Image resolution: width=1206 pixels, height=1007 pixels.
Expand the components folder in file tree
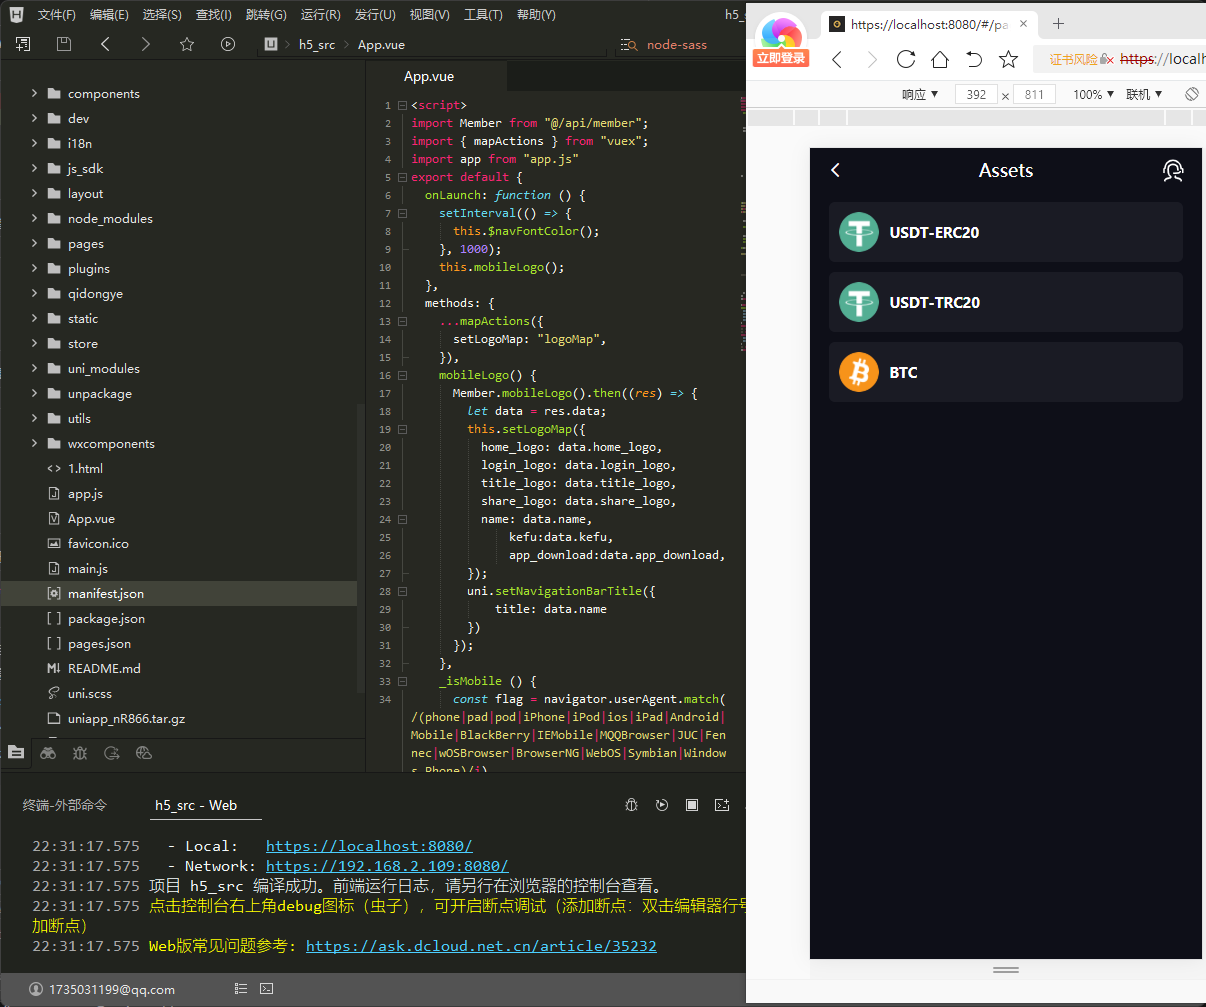(x=34, y=93)
